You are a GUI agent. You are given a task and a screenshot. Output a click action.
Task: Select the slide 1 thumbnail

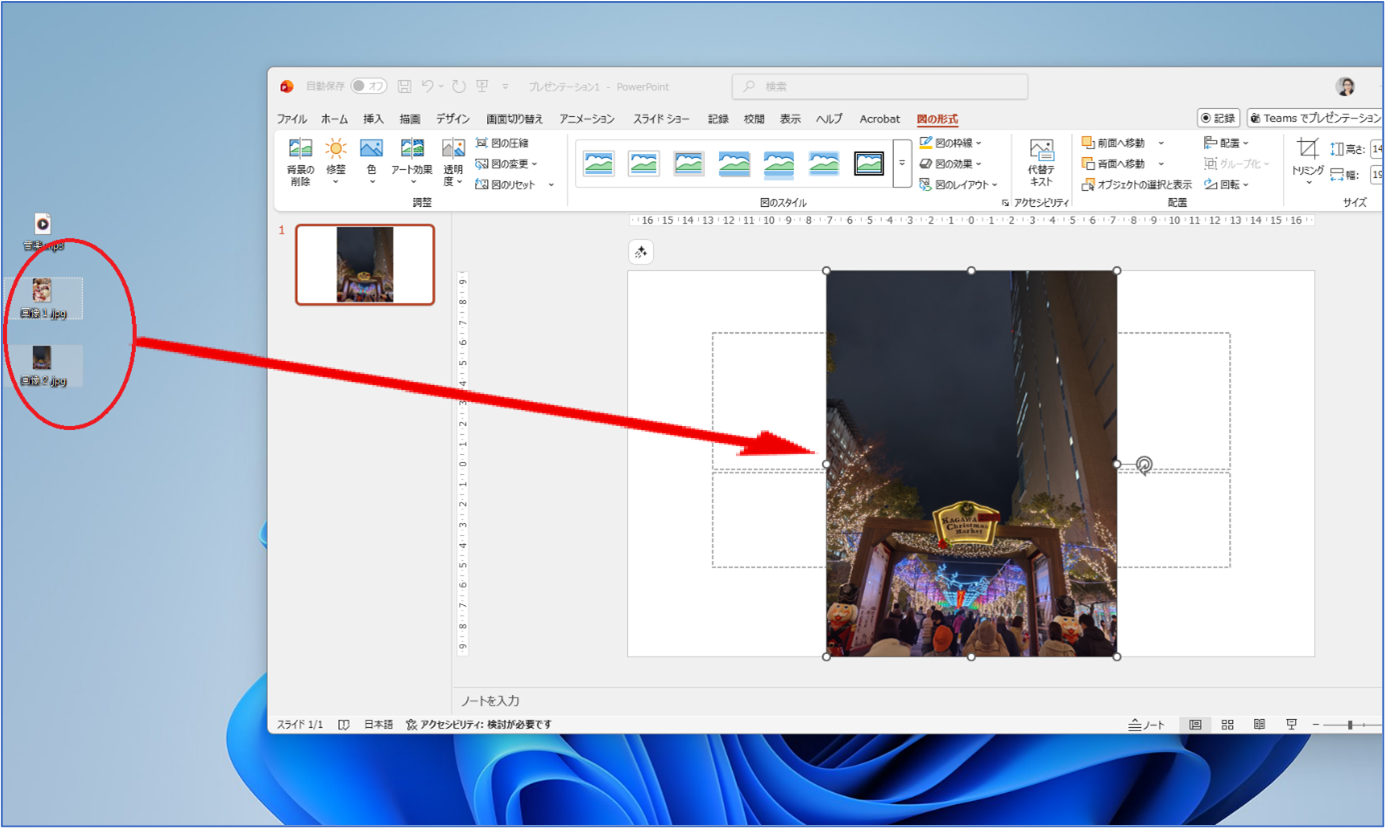click(365, 264)
